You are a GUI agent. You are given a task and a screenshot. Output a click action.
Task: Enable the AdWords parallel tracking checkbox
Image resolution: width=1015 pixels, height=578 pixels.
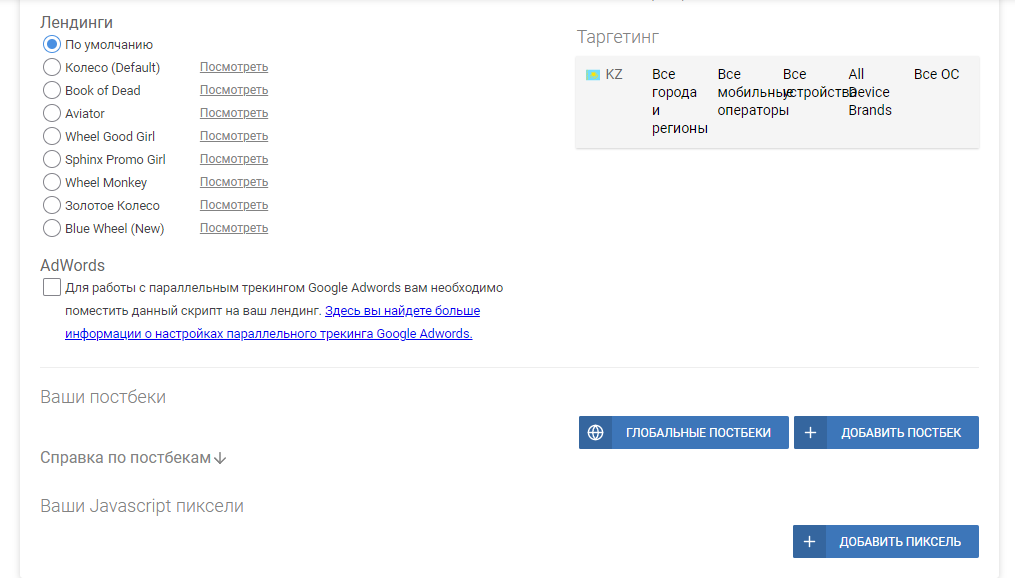(52, 288)
